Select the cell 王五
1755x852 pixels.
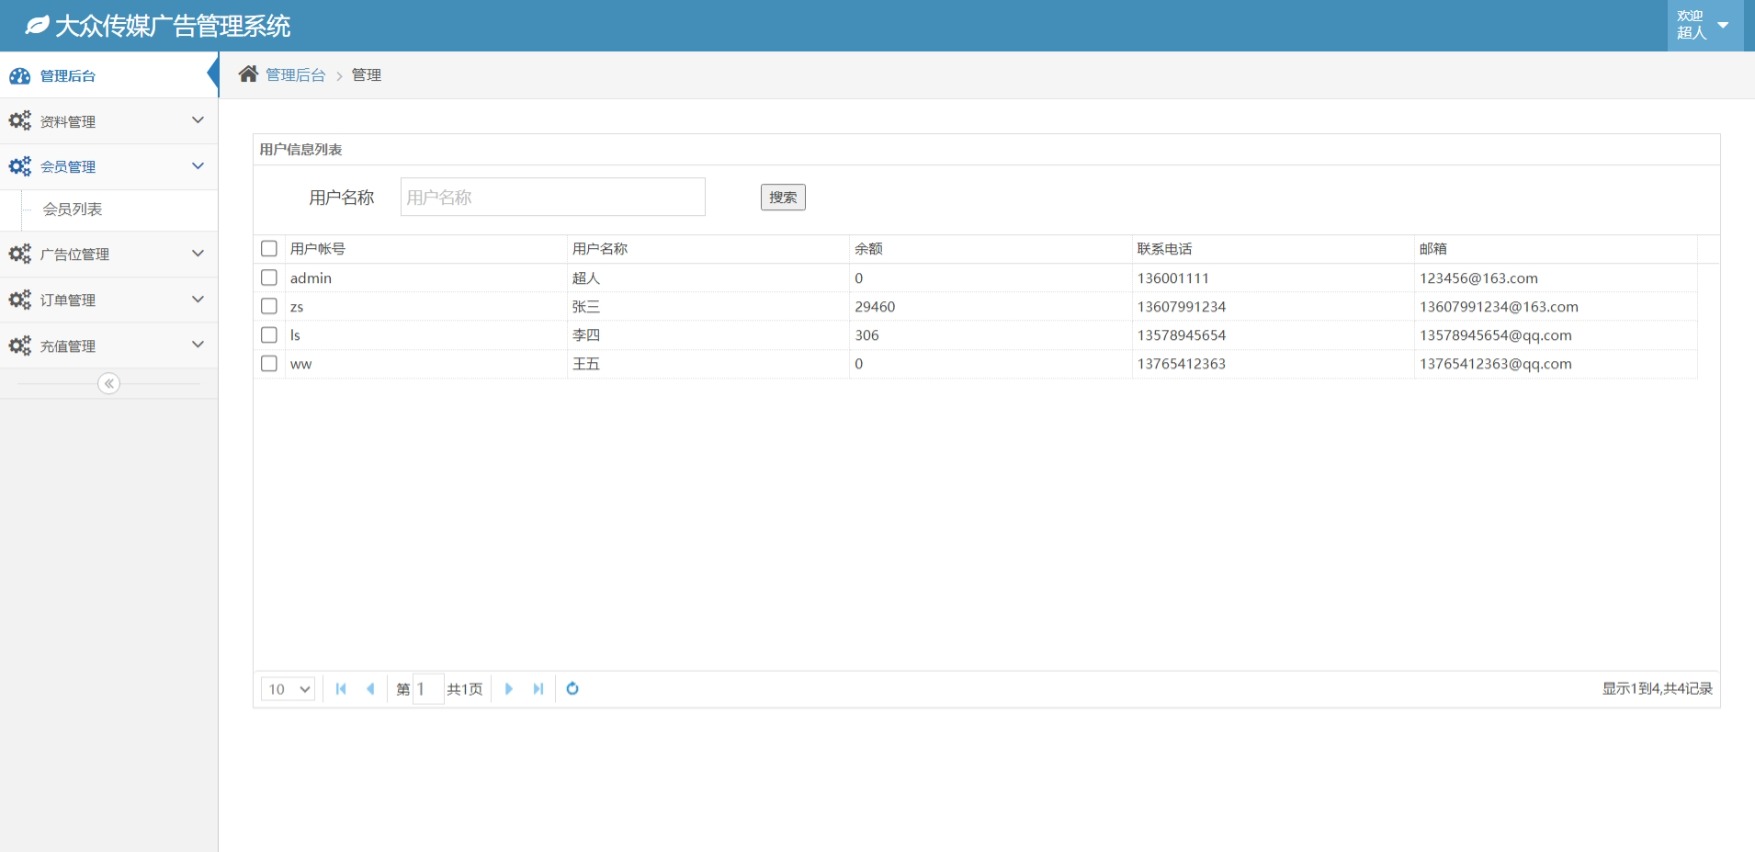tap(708, 364)
